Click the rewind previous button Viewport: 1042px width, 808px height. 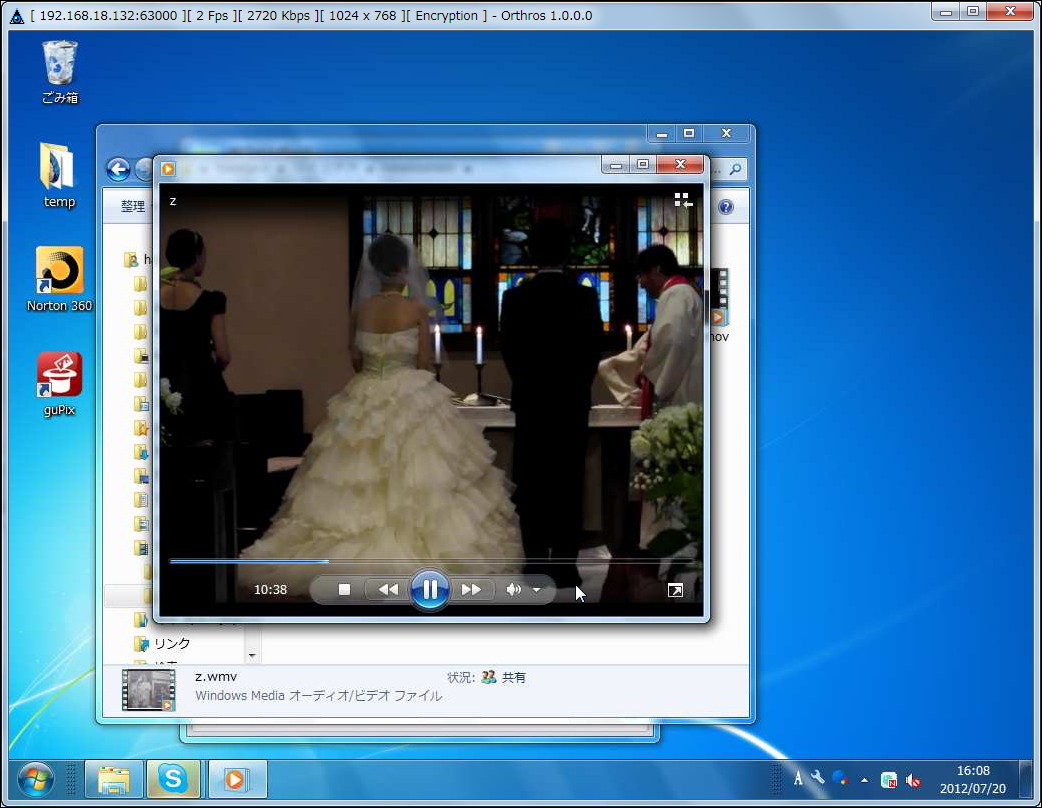(388, 589)
